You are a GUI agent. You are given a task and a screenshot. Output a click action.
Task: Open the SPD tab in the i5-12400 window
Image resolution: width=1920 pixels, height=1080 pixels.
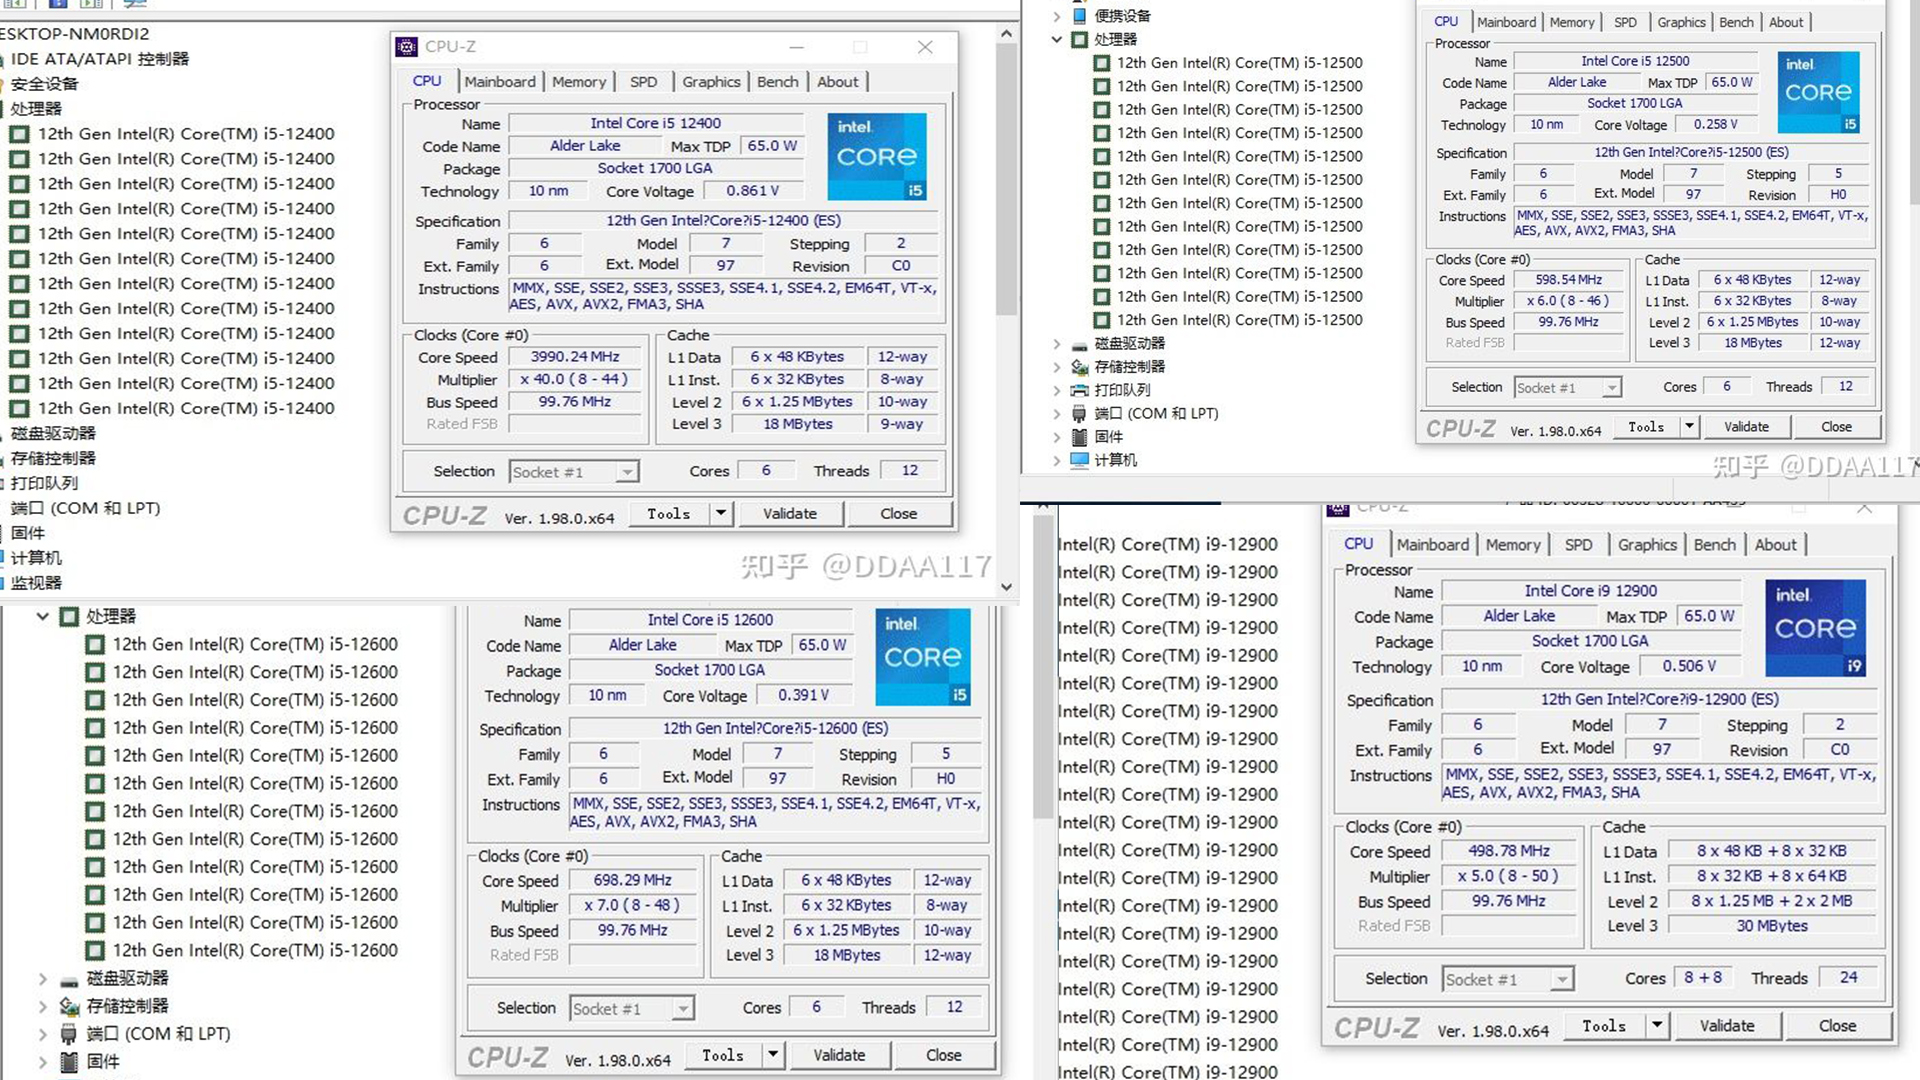click(x=644, y=82)
